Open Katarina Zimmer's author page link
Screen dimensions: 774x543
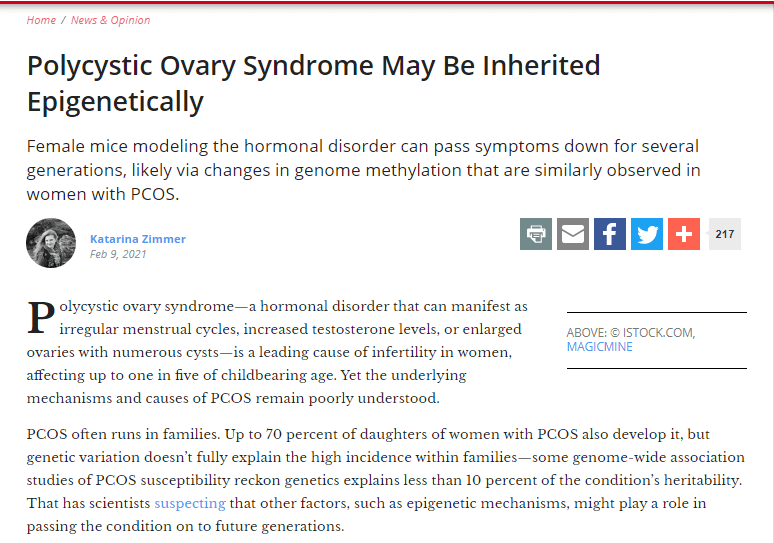click(138, 239)
